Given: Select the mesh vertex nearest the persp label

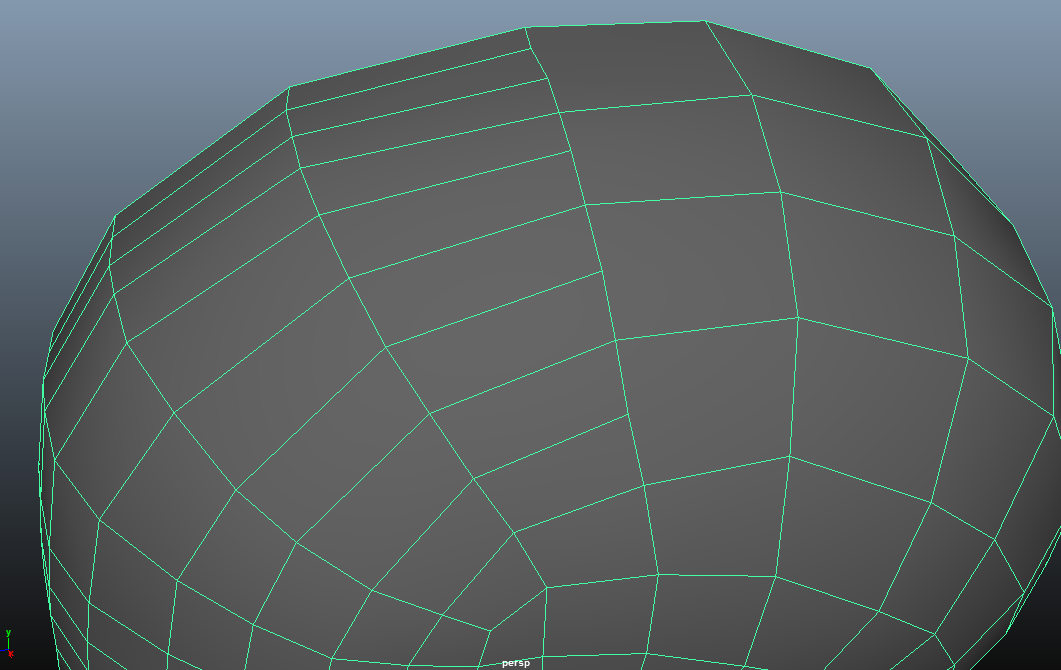Looking at the screenshot, I should pos(489,631).
